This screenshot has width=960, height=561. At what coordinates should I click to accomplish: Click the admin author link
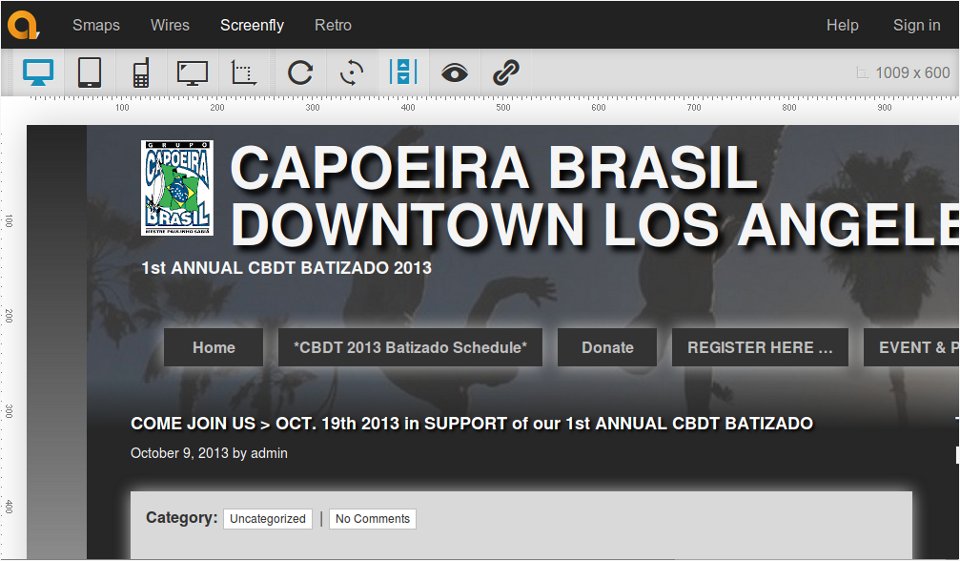click(269, 453)
